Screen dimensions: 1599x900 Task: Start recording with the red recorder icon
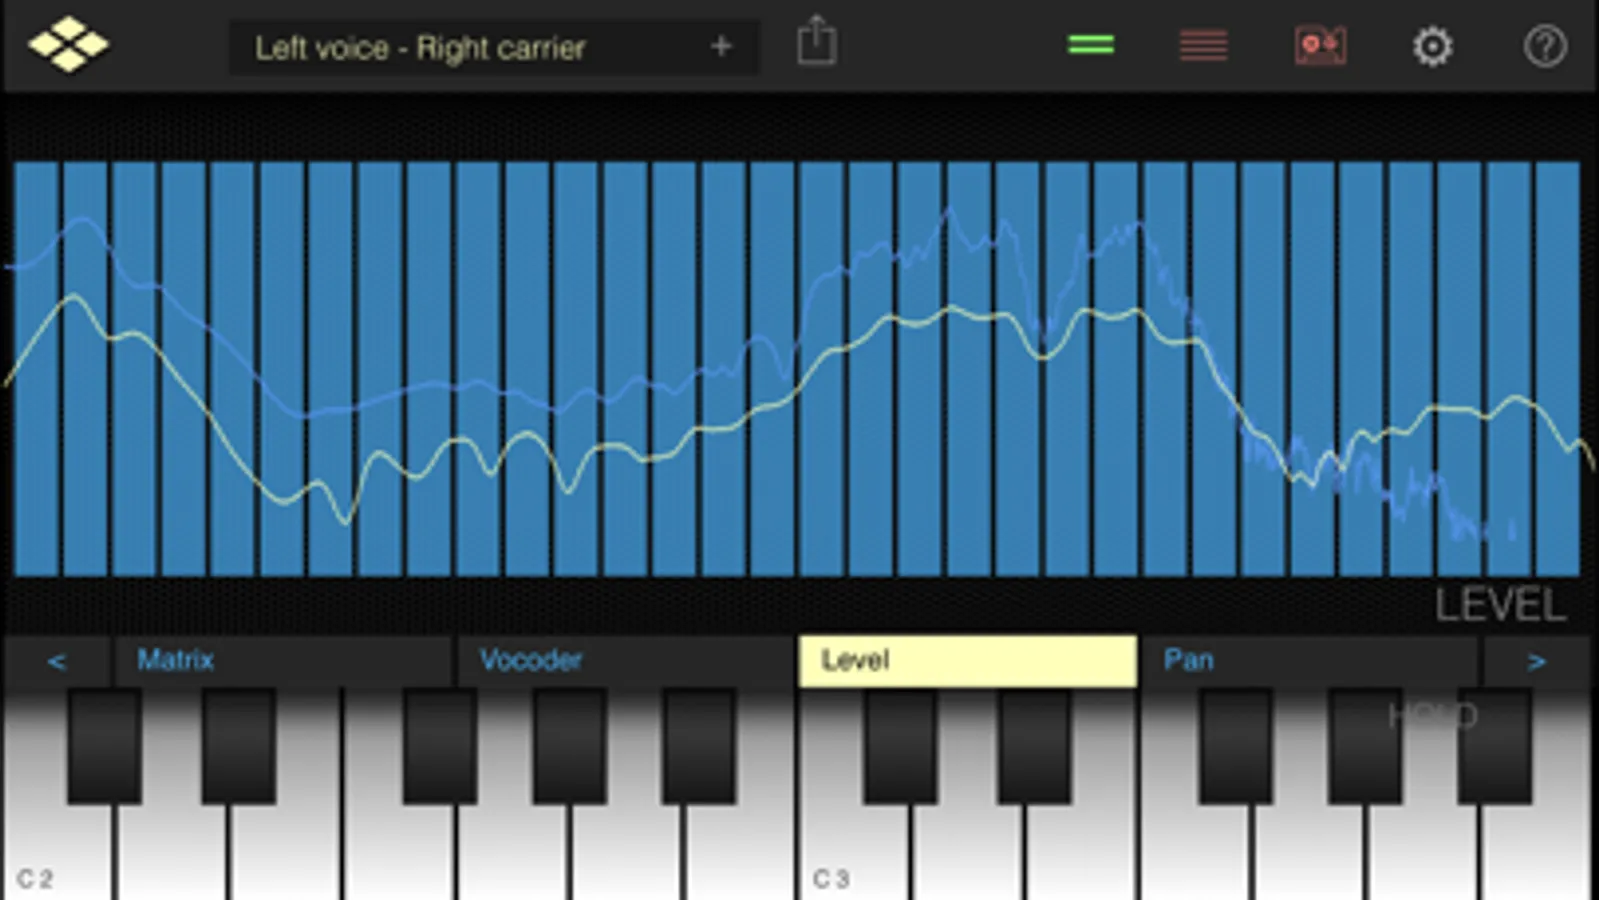1320,45
